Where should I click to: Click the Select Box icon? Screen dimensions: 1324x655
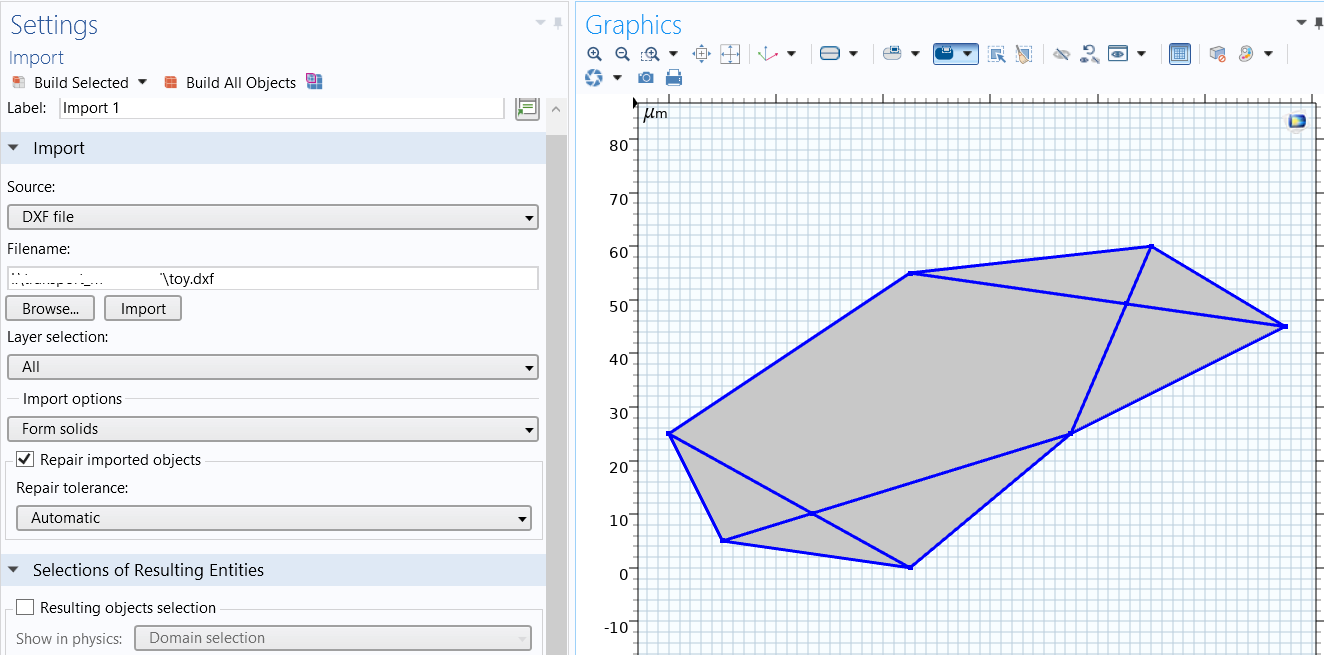[x=996, y=54]
